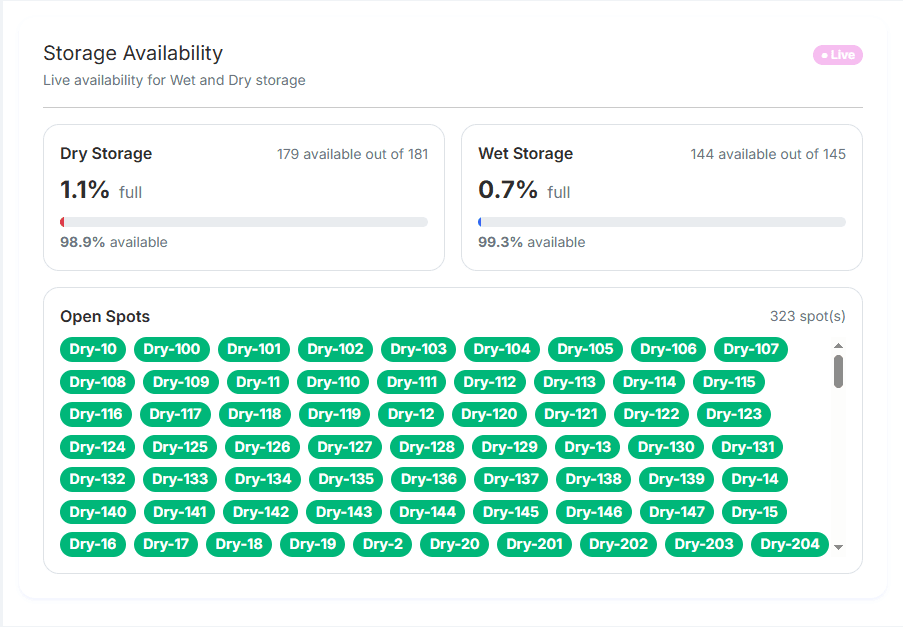Select the Dry-120 open spot
903x627 pixels.
click(x=489, y=414)
